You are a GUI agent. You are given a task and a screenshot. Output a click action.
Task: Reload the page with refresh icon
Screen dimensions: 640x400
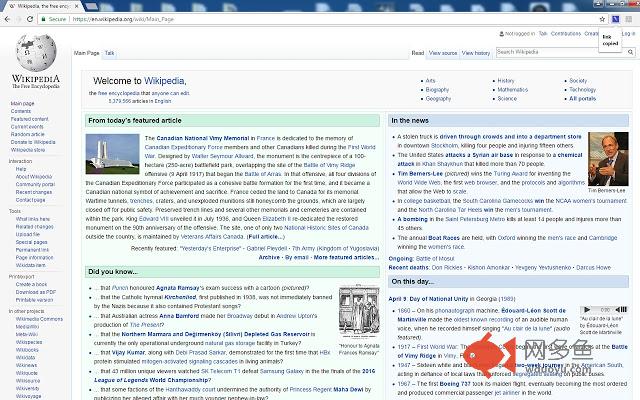tap(30, 19)
